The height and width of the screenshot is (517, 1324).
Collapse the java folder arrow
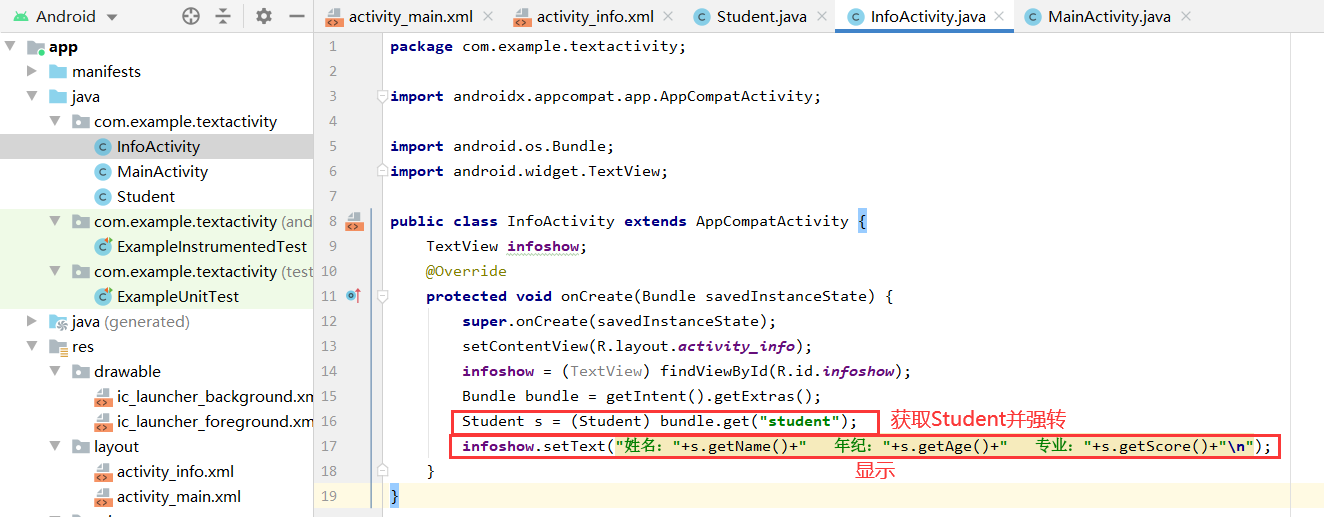[32, 97]
